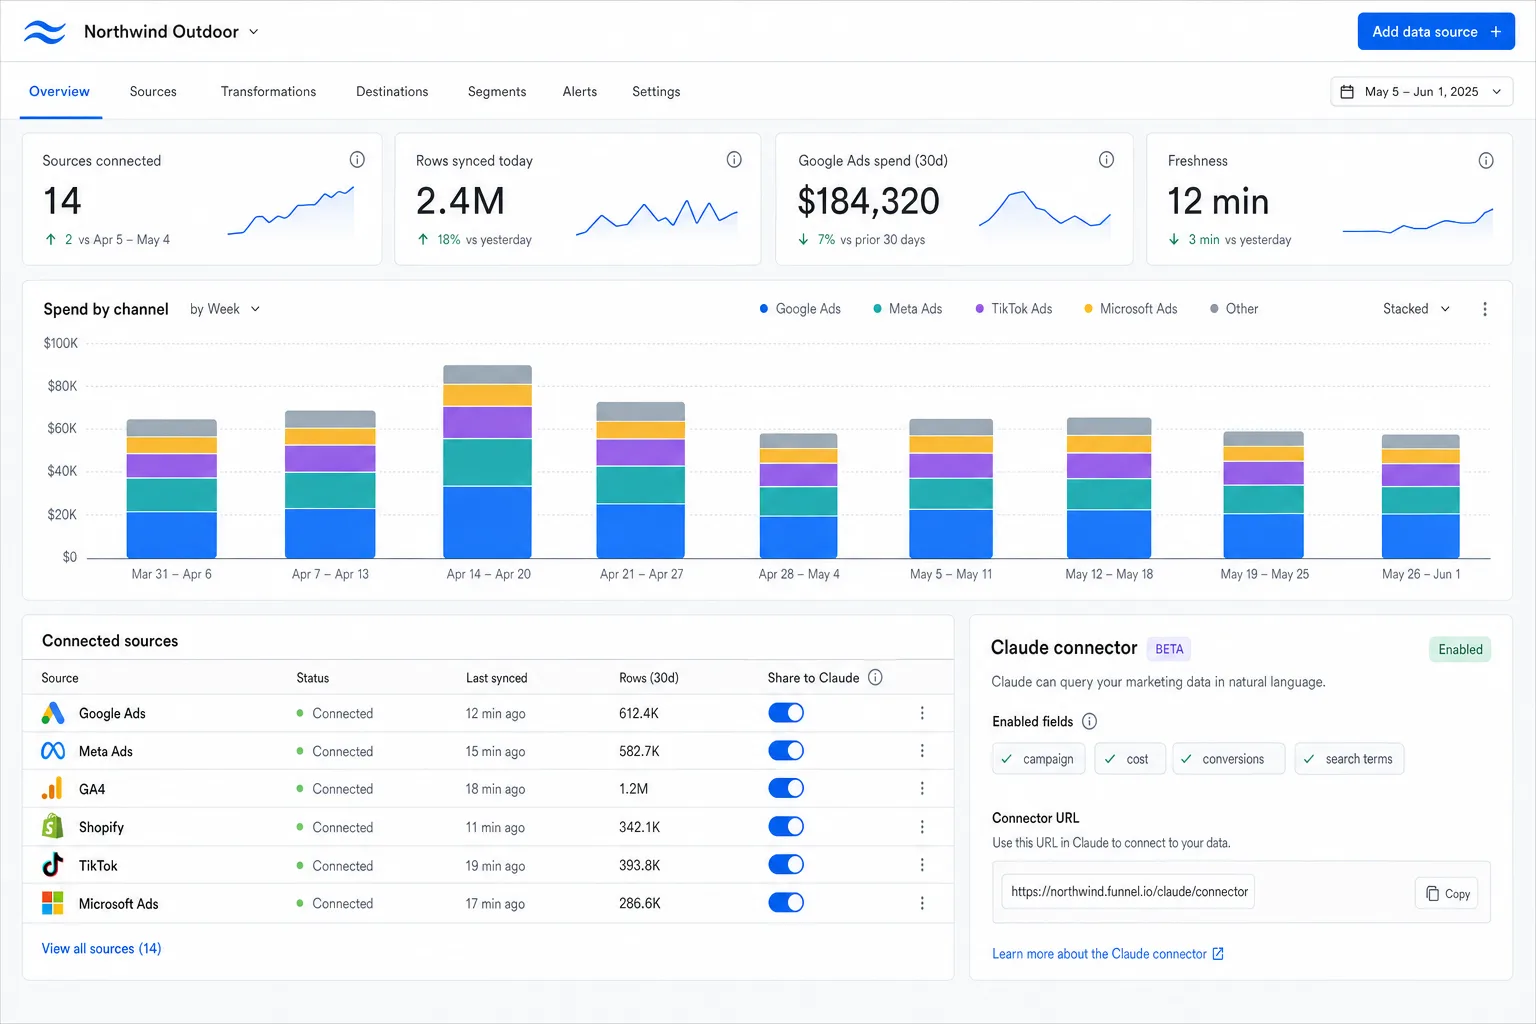
Task: Open Spend by channel more options menu
Action: pyautogui.click(x=1485, y=309)
